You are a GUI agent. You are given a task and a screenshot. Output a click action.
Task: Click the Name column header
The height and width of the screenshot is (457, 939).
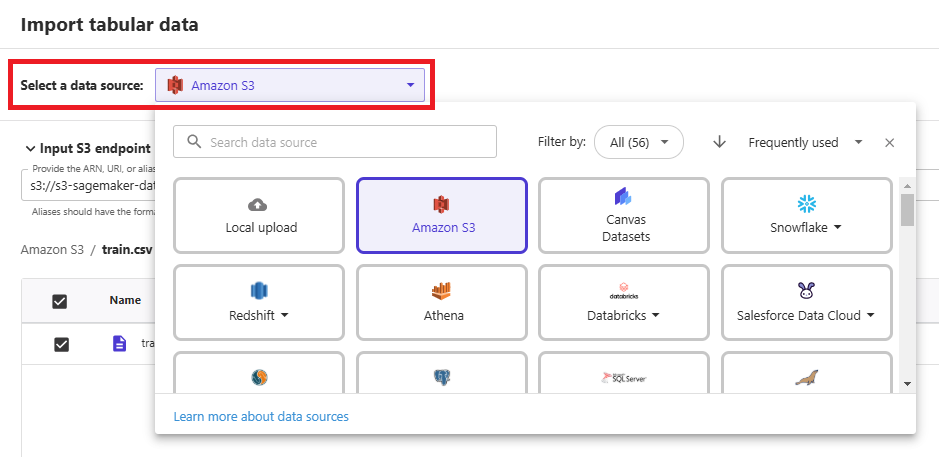coord(125,300)
